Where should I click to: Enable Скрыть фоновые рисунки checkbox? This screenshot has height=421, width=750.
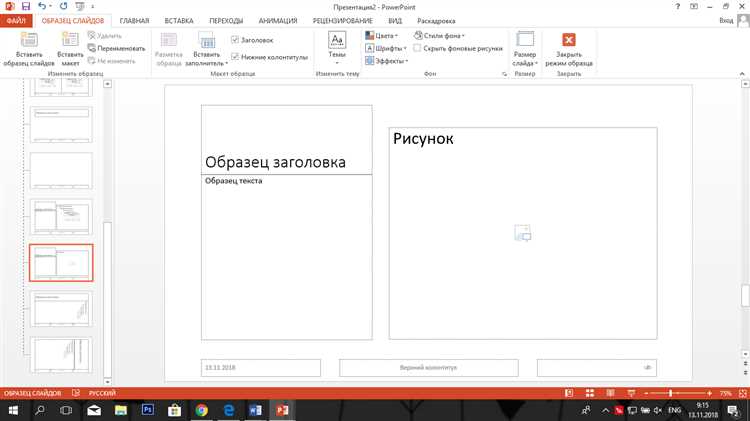pos(416,47)
